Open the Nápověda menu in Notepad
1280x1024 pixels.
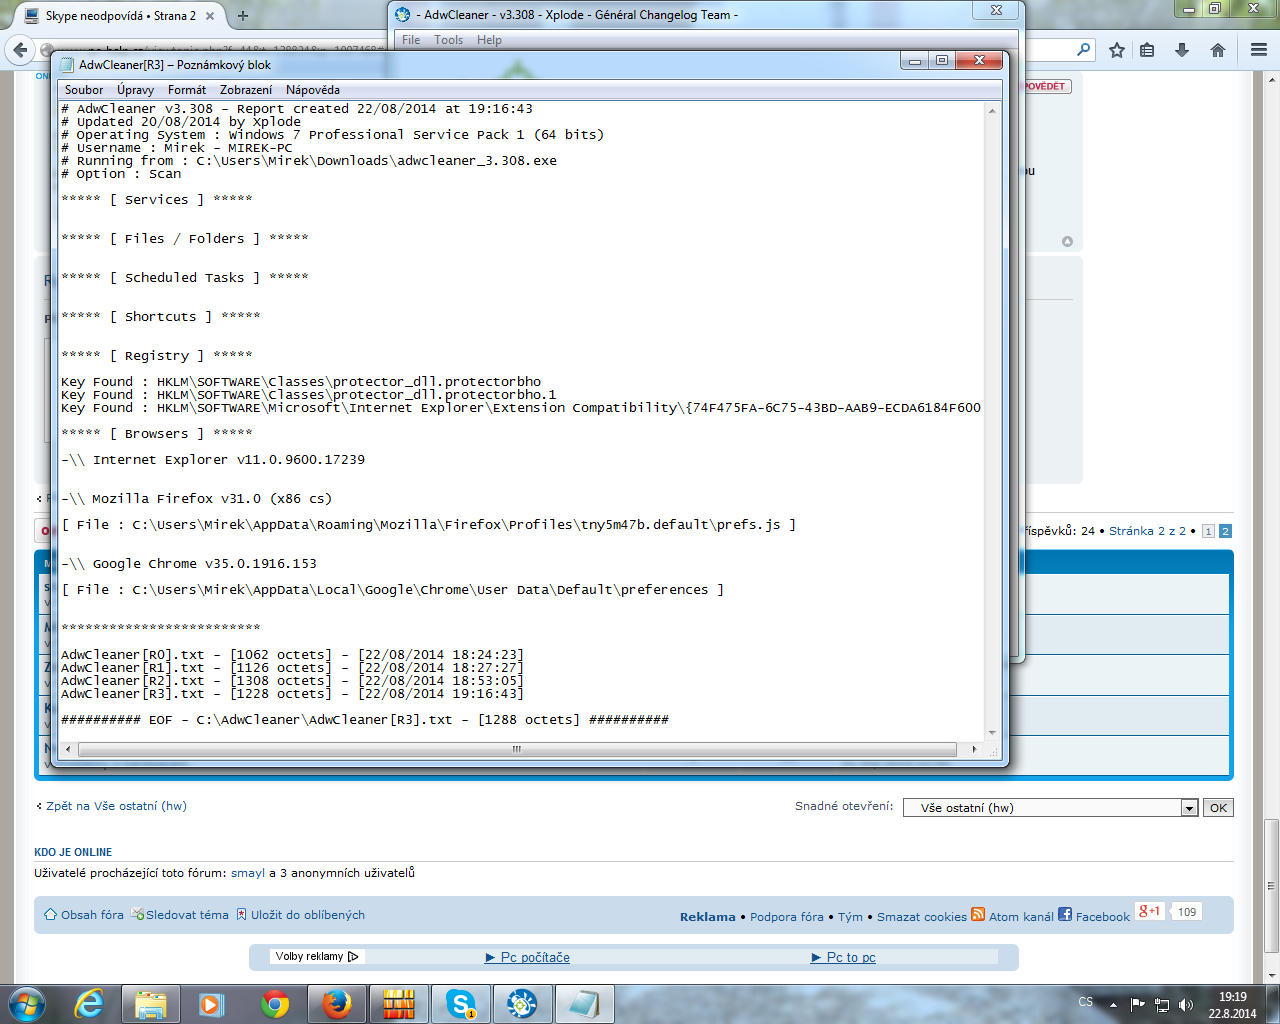pyautogui.click(x=313, y=90)
